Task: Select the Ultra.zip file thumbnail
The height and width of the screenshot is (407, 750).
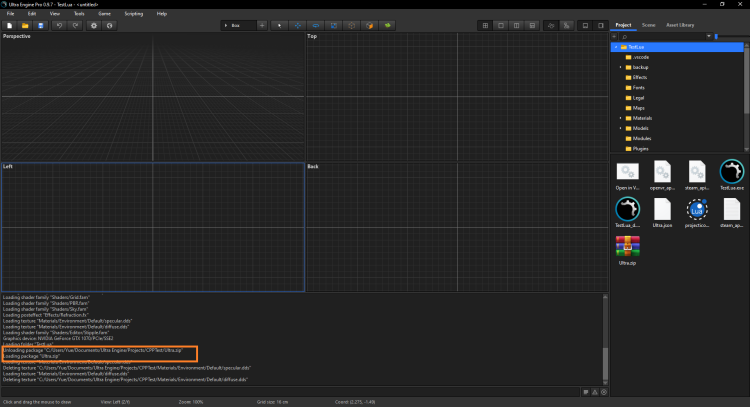Action: (x=627, y=247)
